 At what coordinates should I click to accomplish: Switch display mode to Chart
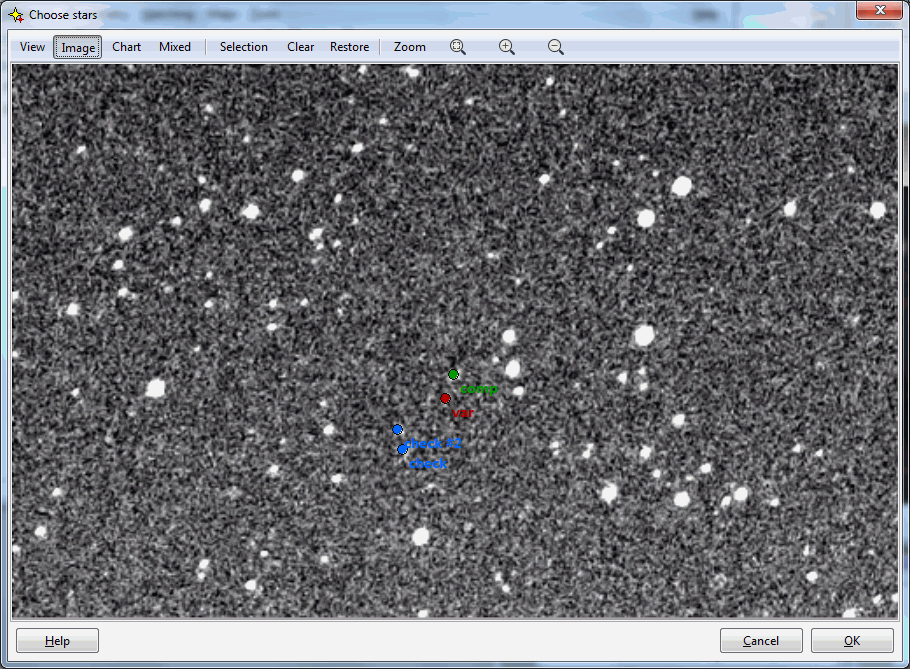click(127, 47)
